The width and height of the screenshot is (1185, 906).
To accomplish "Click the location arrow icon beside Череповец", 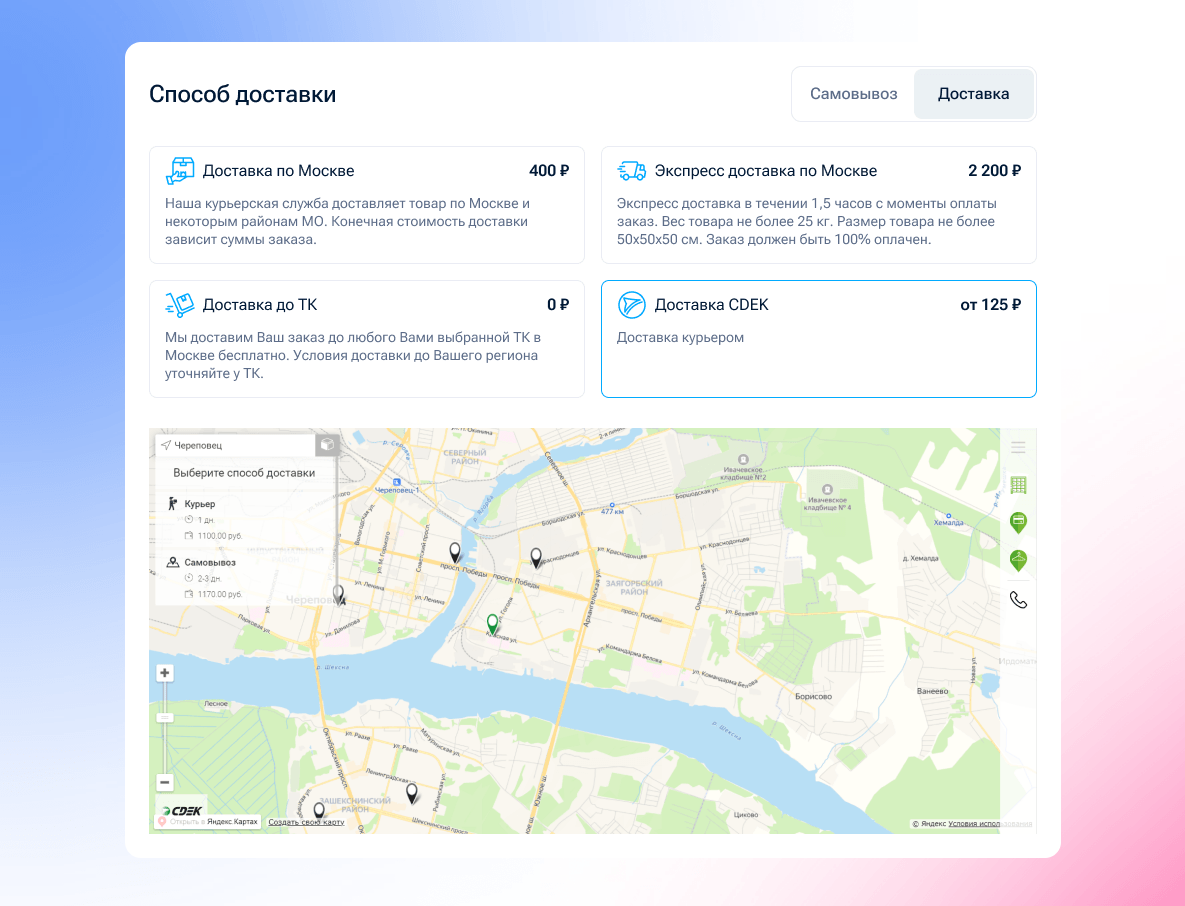I will point(166,445).
